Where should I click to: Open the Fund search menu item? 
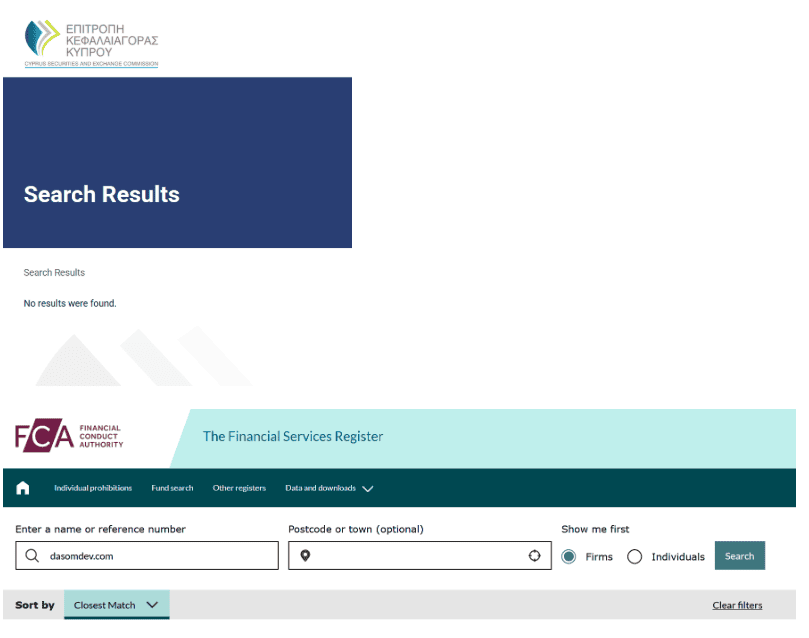(172, 488)
